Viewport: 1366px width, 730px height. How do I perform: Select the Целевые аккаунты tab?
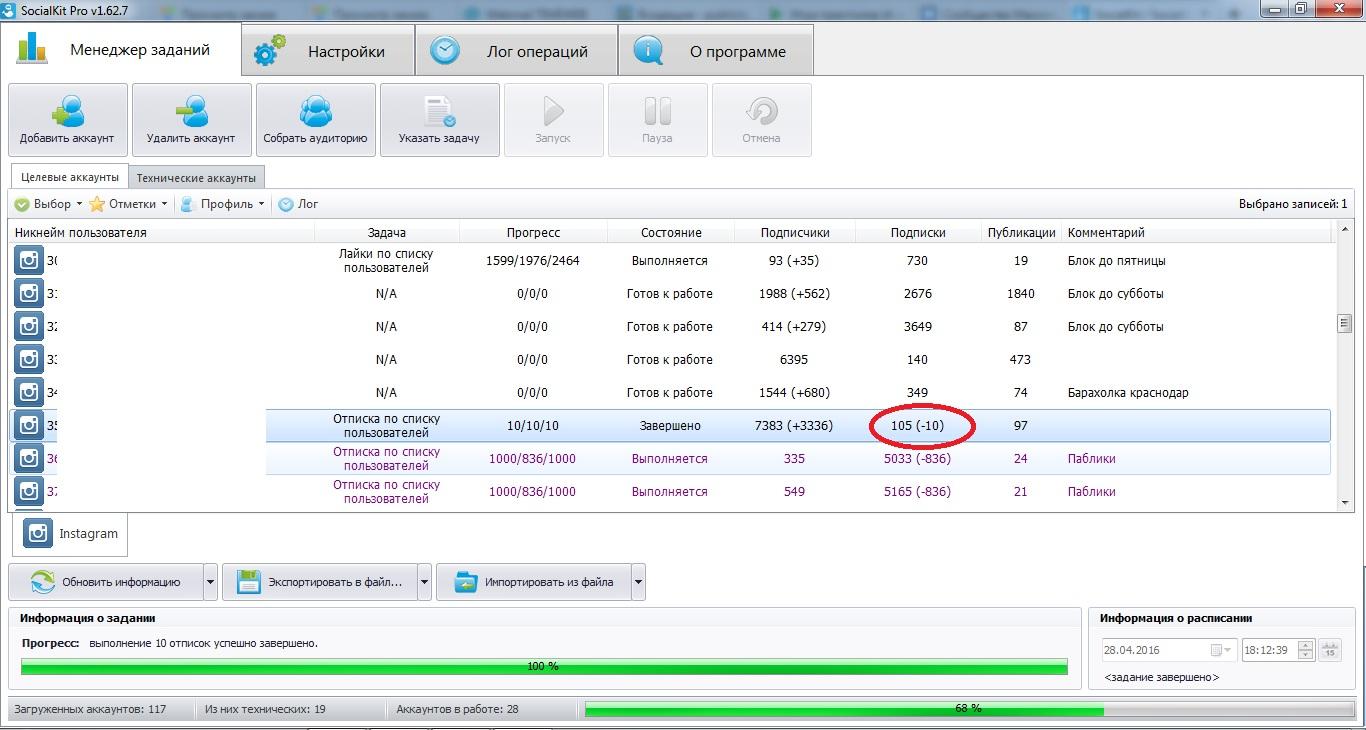(70, 177)
